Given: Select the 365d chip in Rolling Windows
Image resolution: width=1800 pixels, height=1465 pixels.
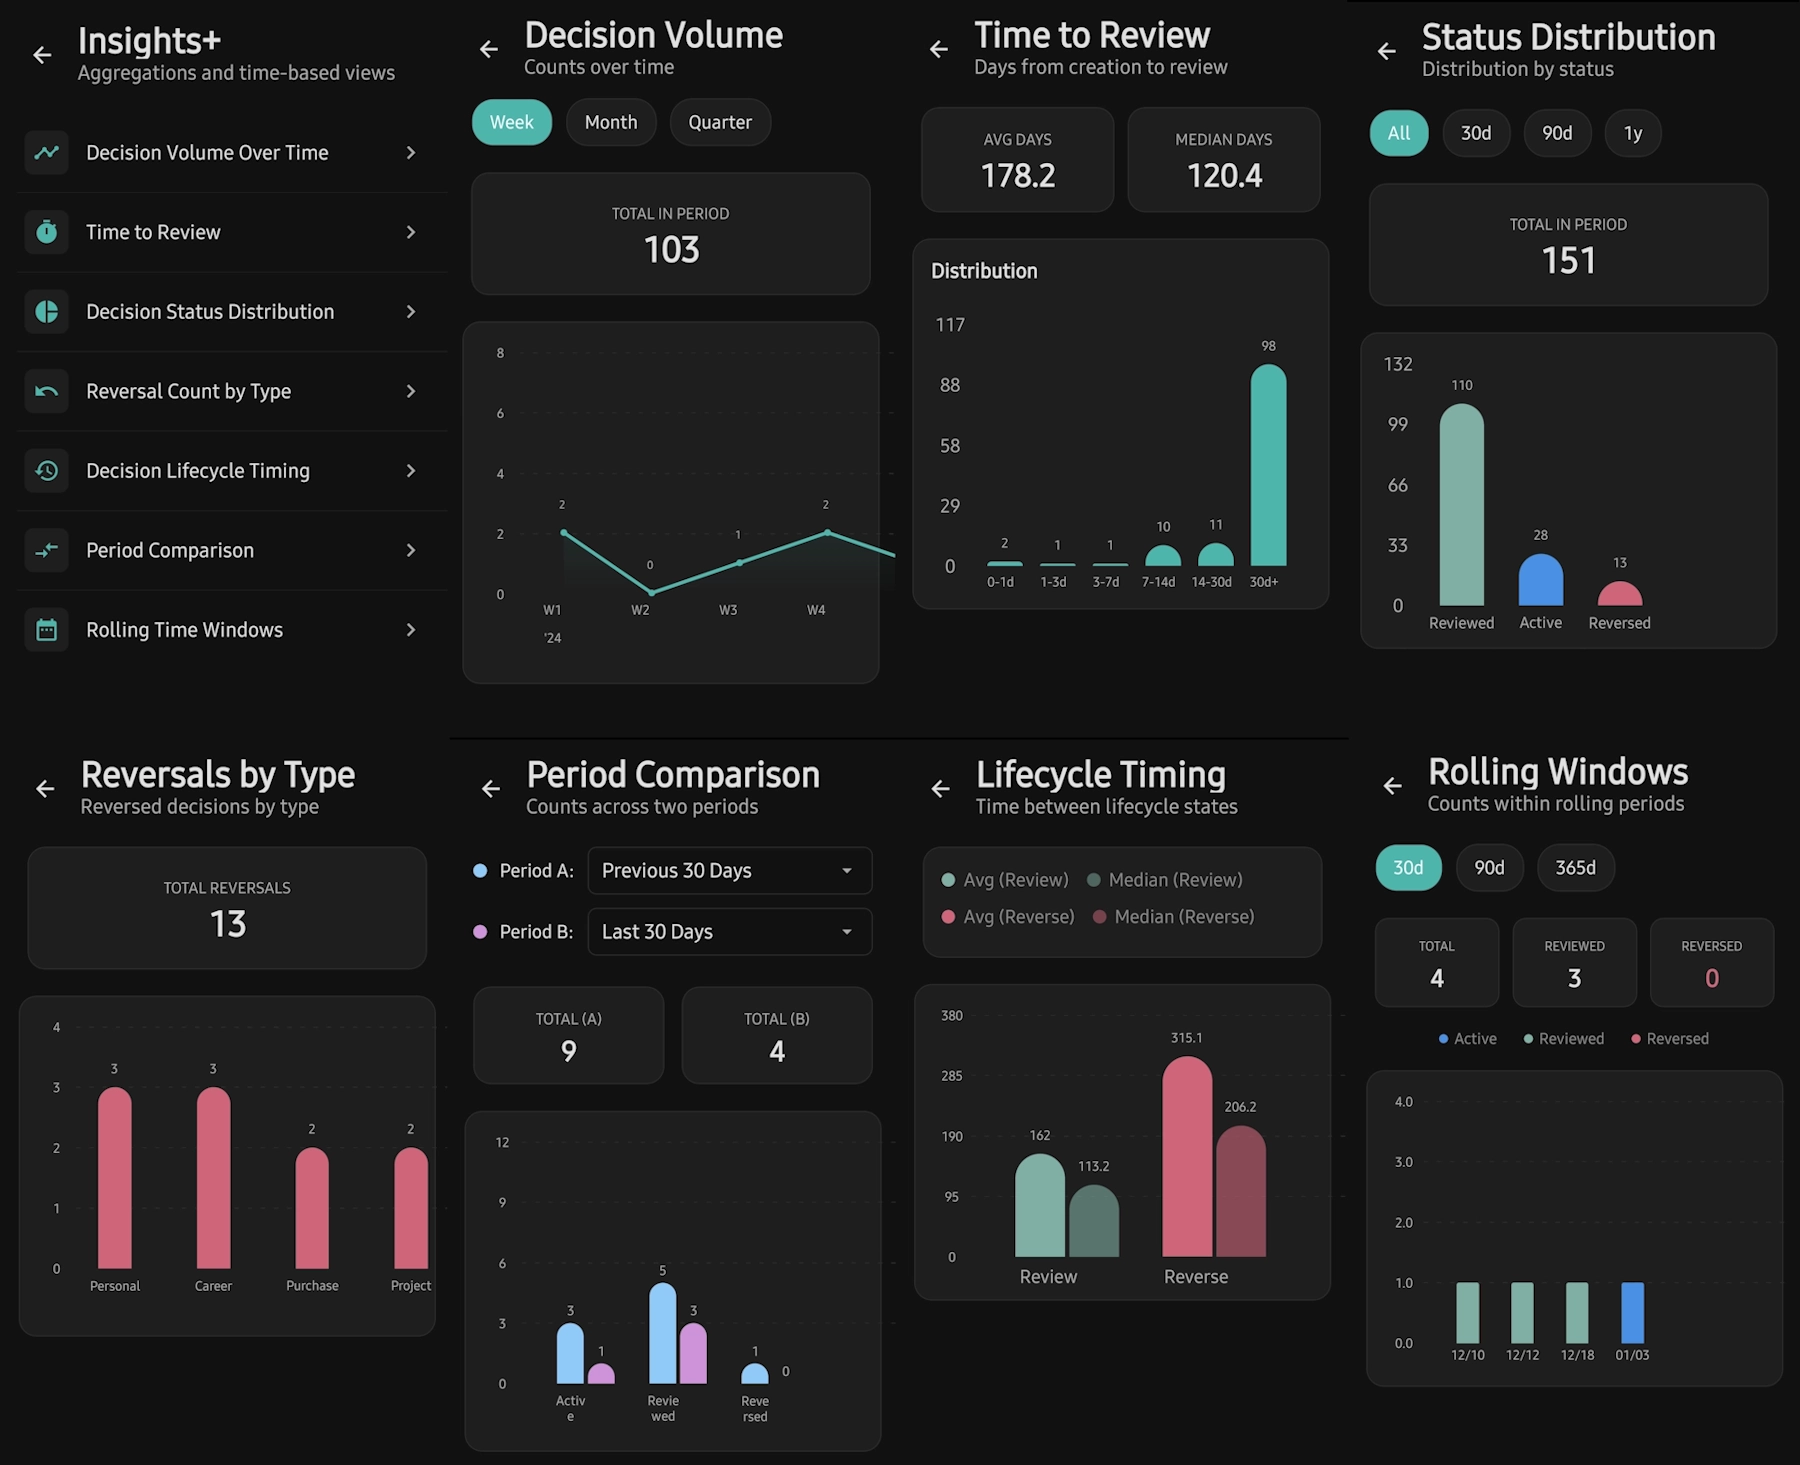Looking at the screenshot, I should [1576, 867].
